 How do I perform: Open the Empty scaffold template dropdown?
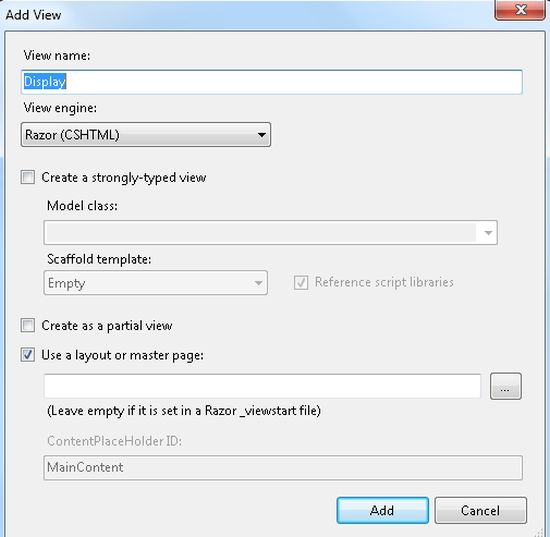point(155,283)
